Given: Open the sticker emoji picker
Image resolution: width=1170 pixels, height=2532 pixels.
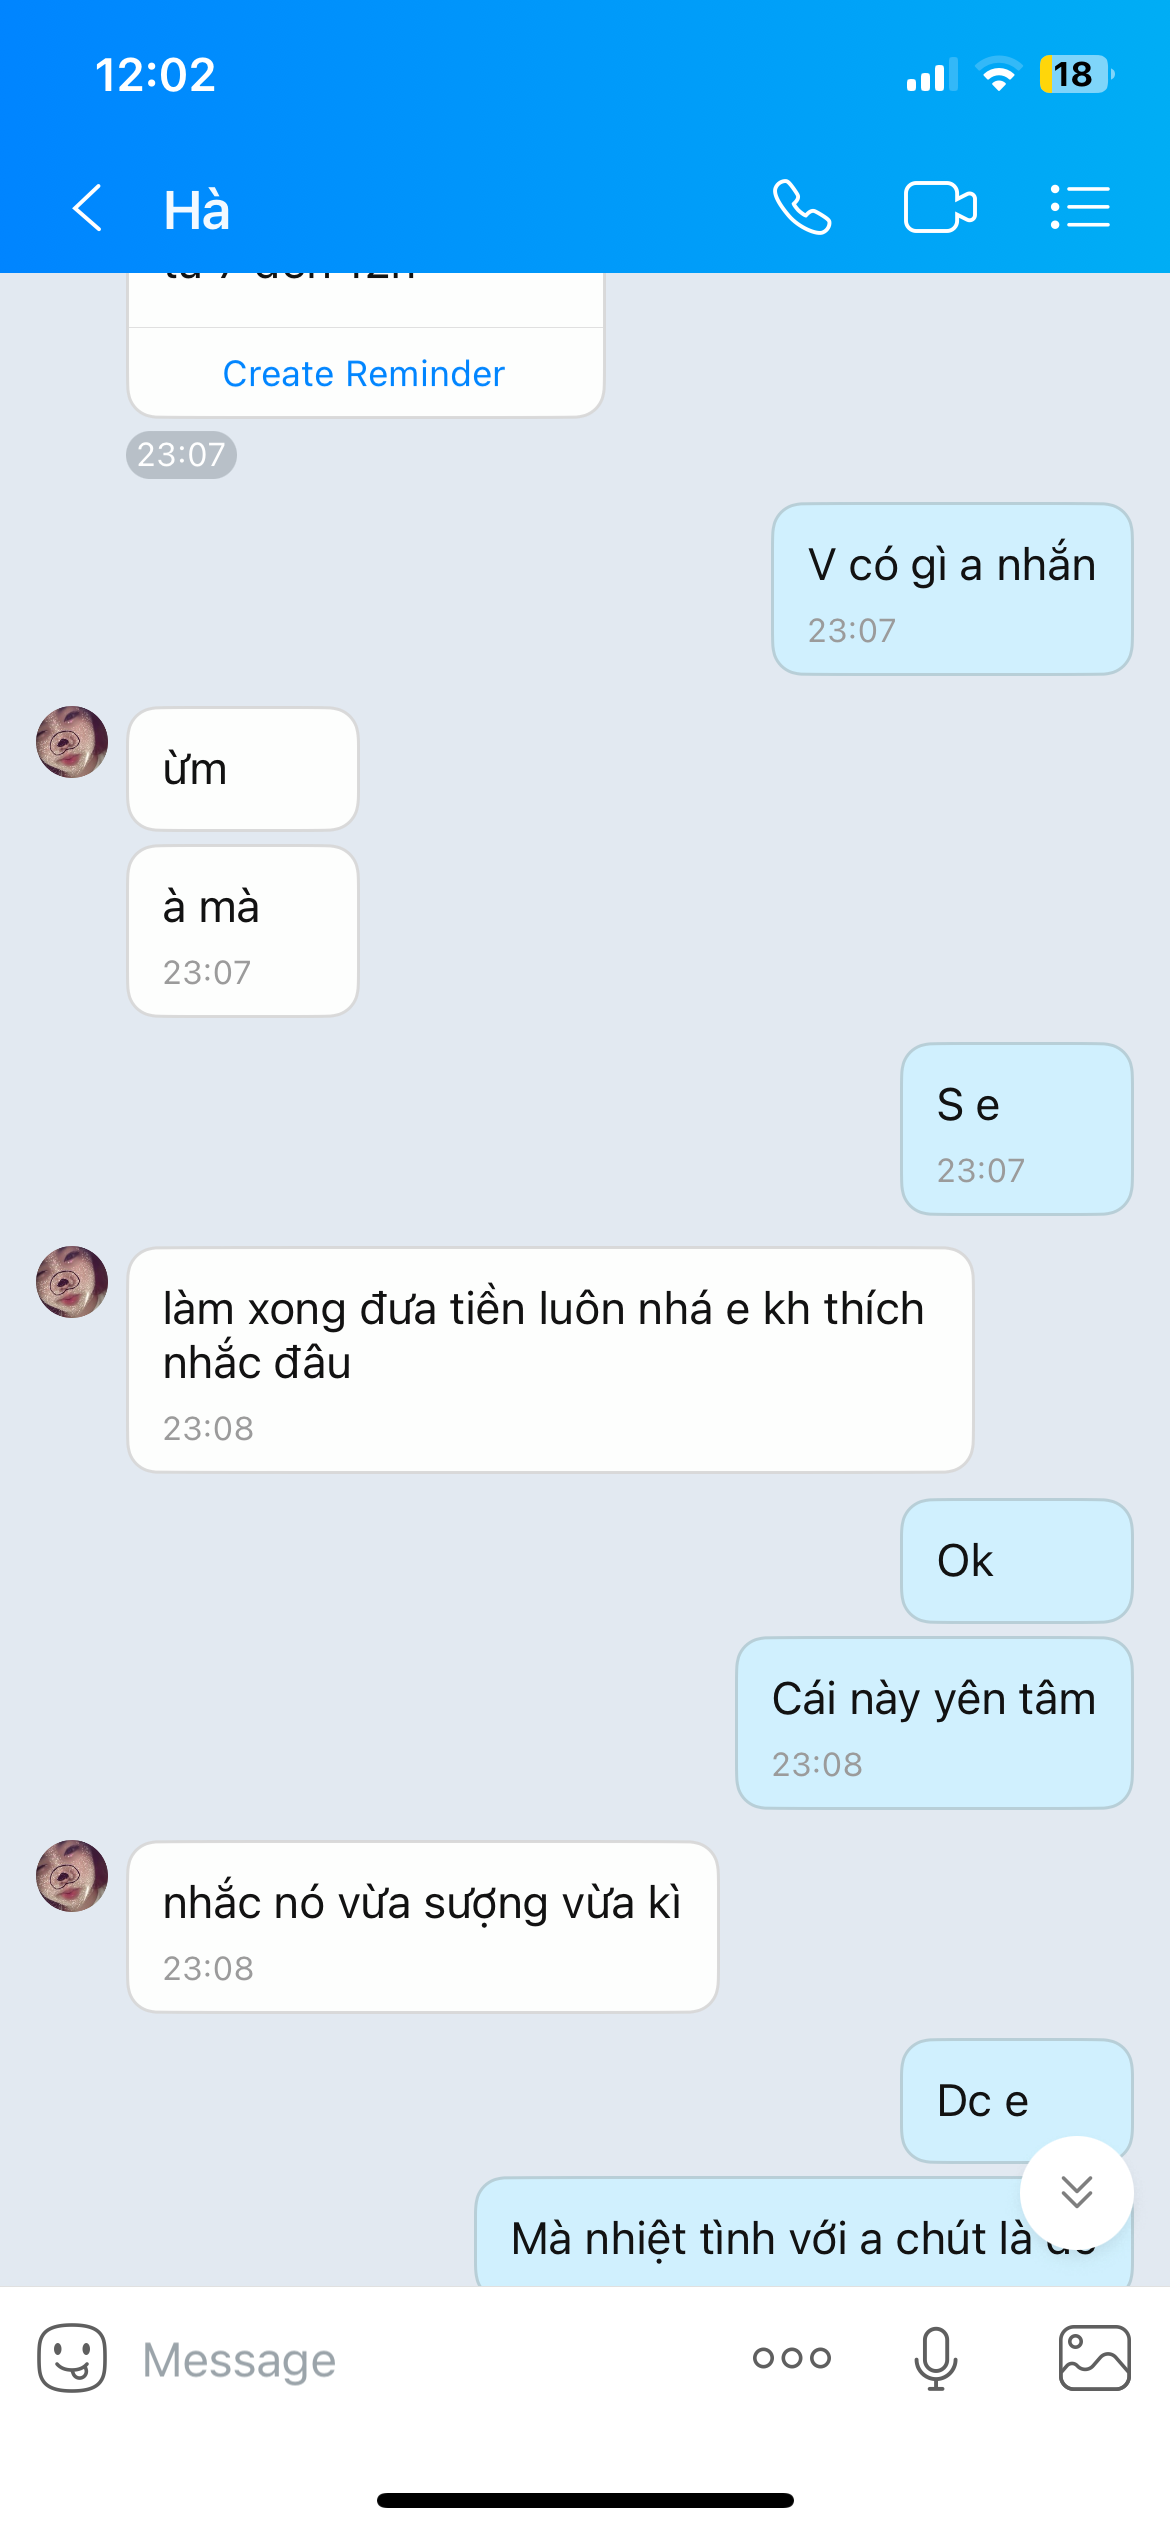Looking at the screenshot, I should (72, 2358).
